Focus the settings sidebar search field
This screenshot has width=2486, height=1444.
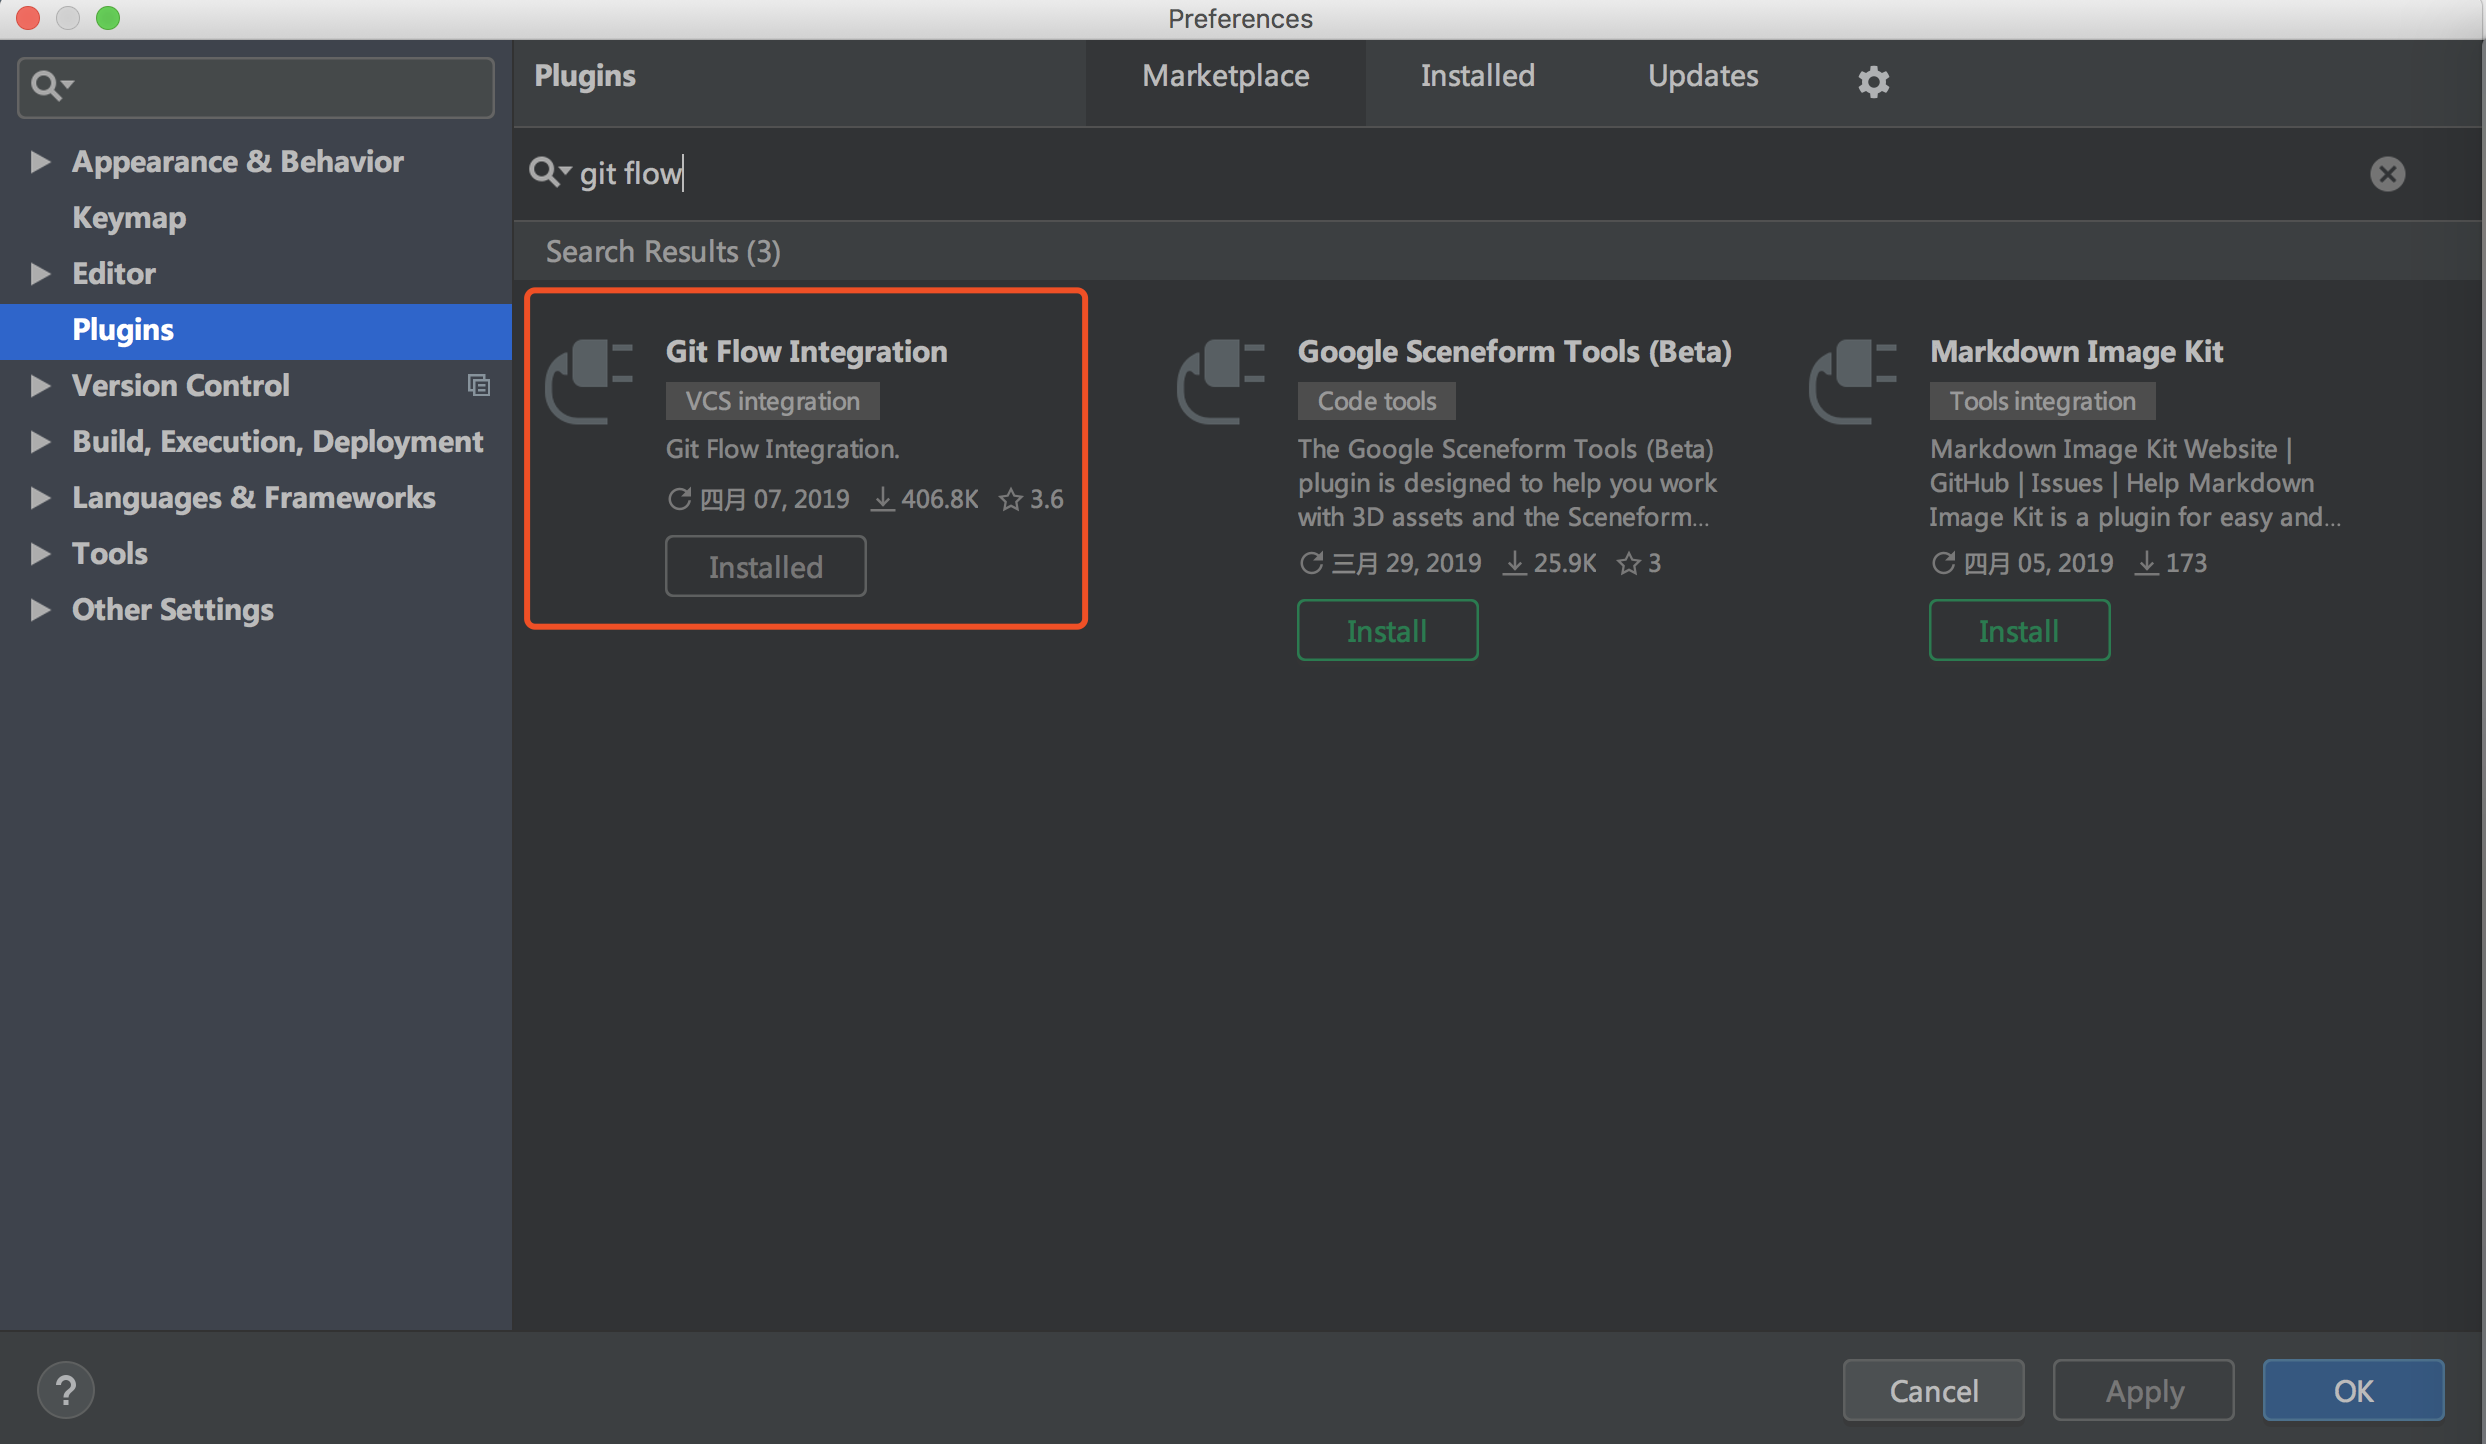256,87
